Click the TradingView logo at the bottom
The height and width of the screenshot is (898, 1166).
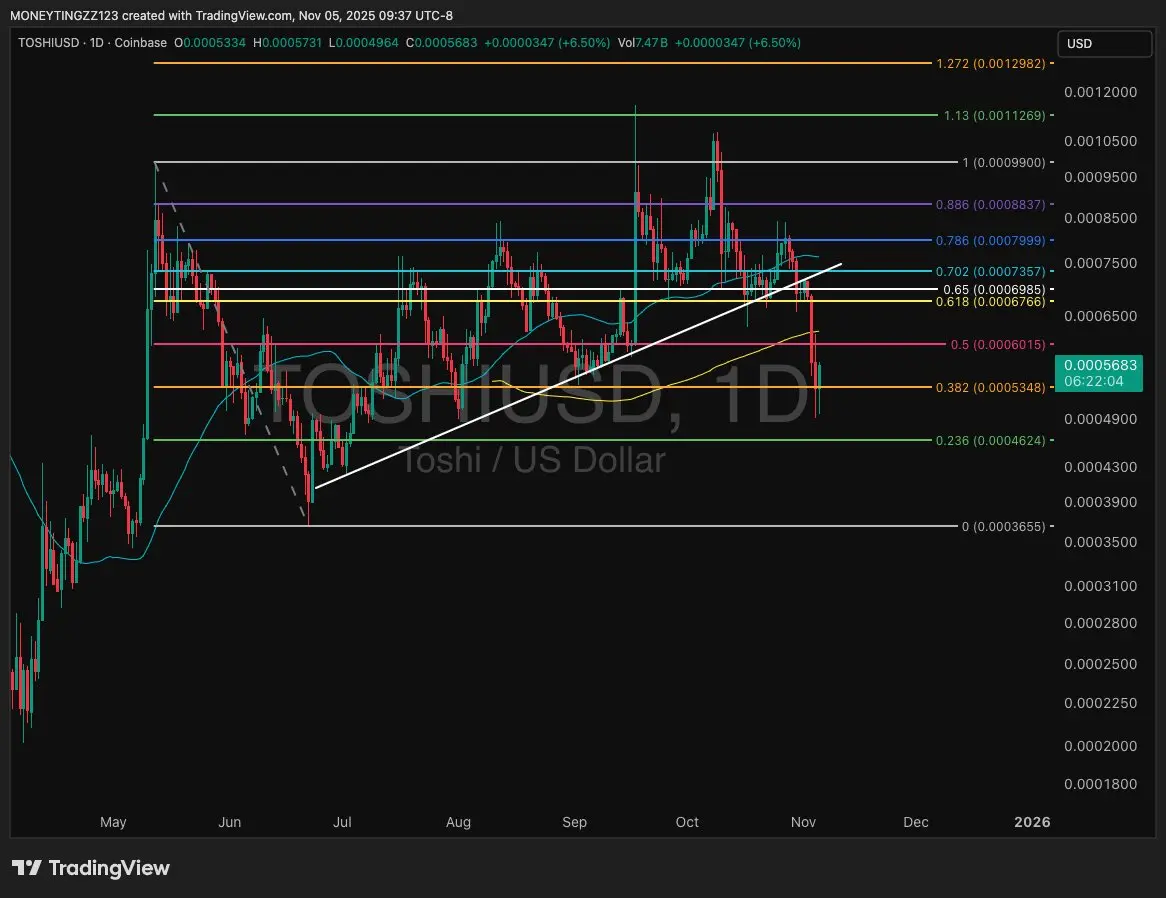click(x=91, y=868)
